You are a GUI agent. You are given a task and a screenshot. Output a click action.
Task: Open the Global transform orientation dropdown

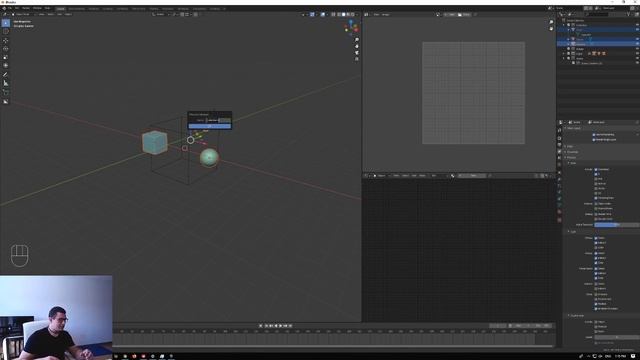(159, 14)
